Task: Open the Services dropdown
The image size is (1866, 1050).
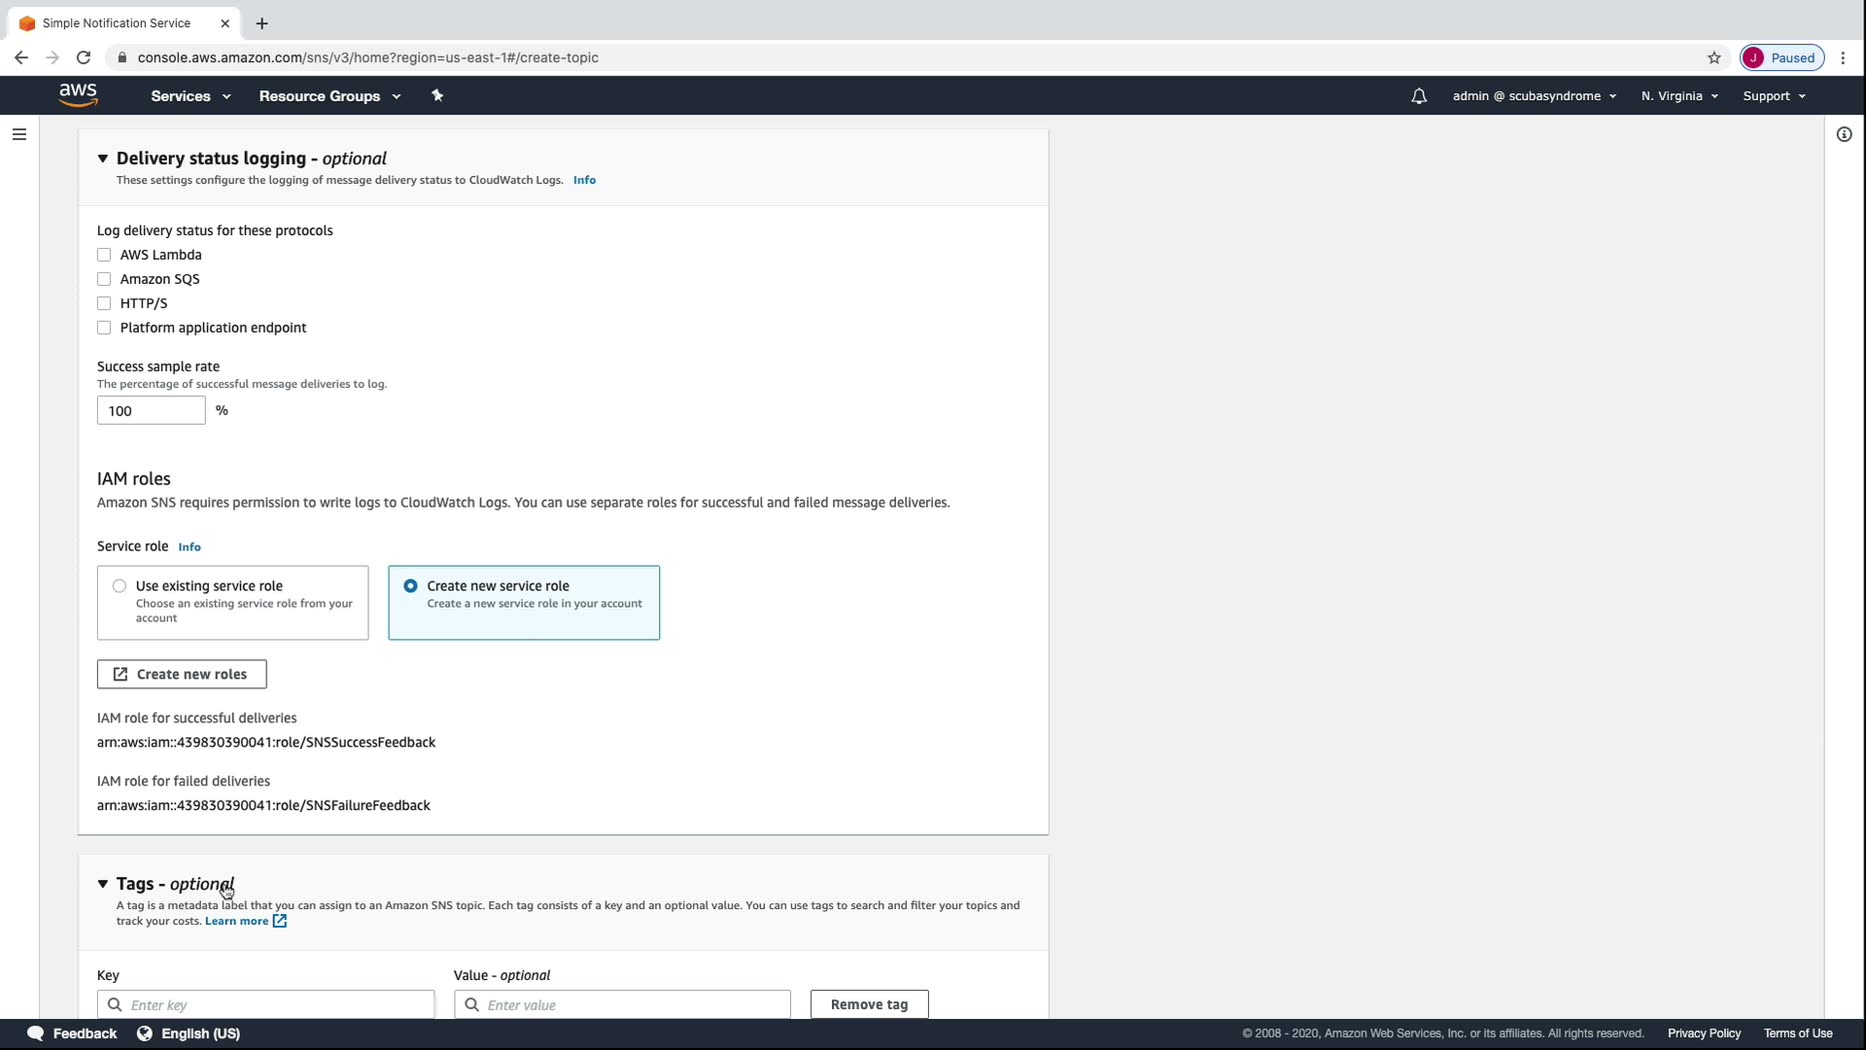Action: 191,96
